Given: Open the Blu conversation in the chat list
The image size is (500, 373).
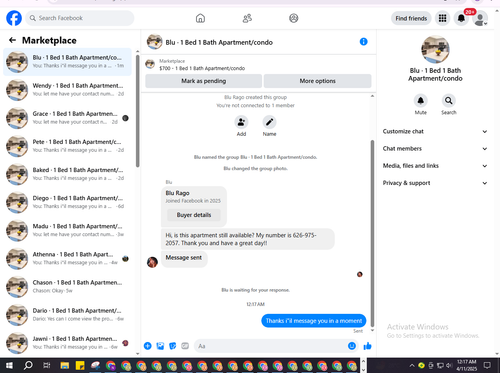Looking at the screenshot, I should (x=68, y=62).
